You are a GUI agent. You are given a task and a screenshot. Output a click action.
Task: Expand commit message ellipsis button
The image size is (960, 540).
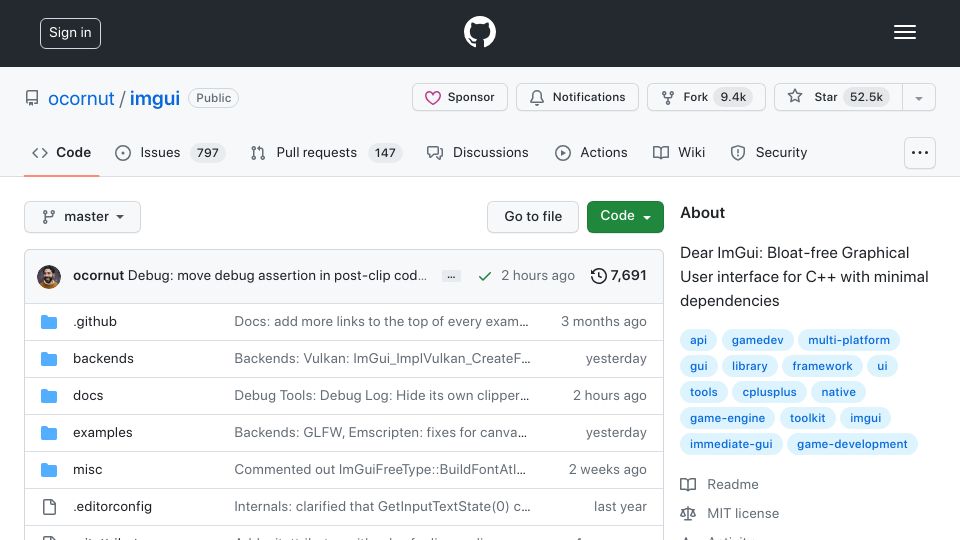[x=451, y=276]
